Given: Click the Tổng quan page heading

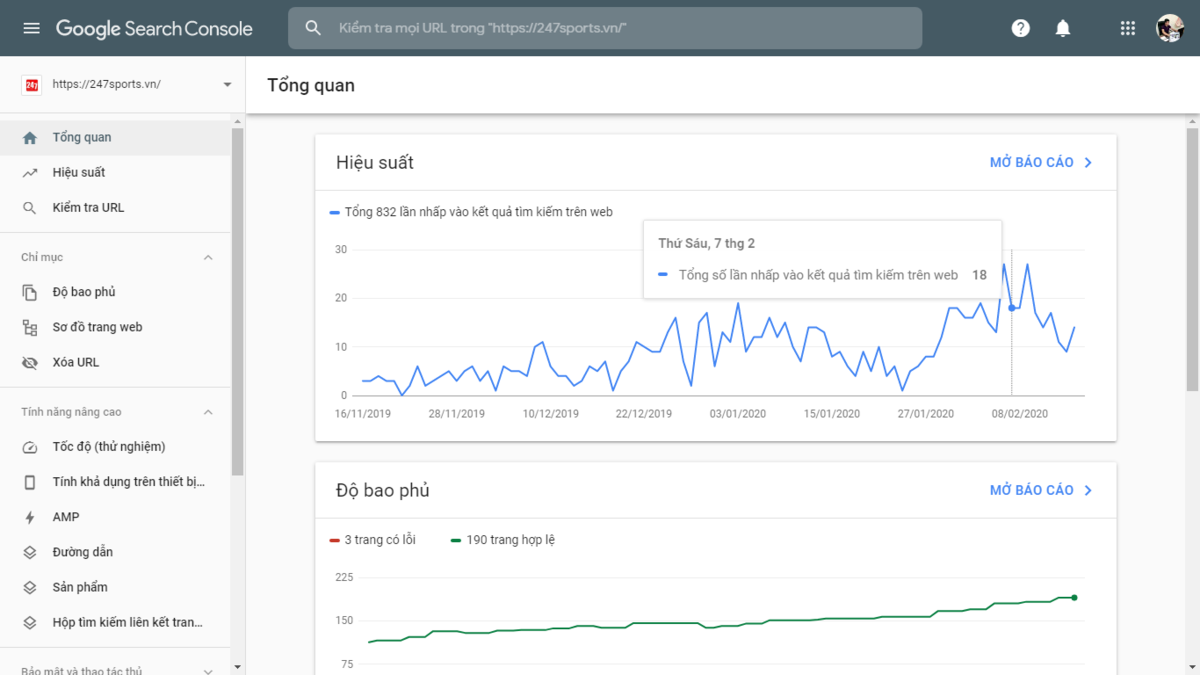Looking at the screenshot, I should 311,85.
